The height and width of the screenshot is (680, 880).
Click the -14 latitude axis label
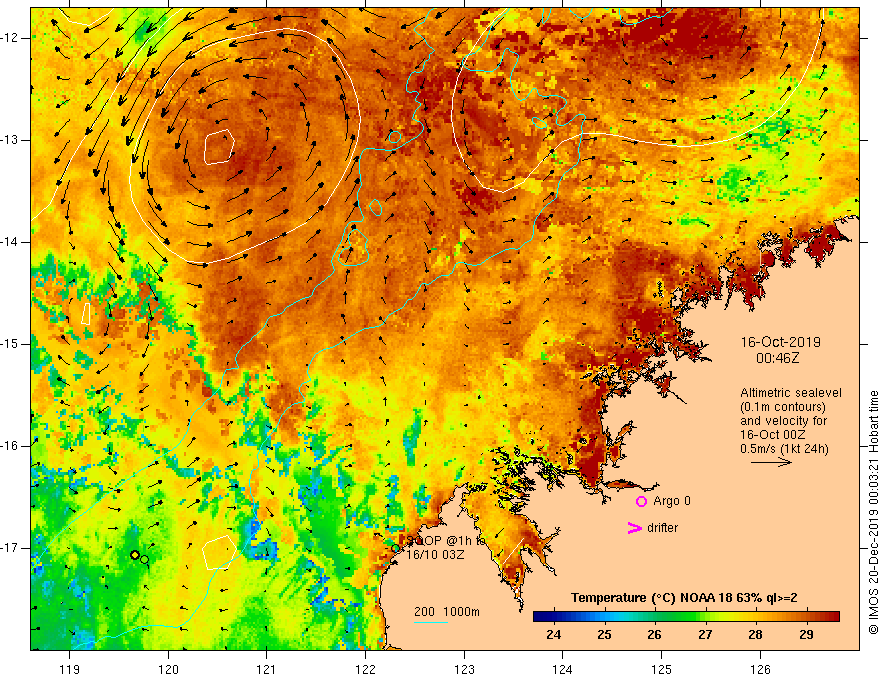point(10,242)
